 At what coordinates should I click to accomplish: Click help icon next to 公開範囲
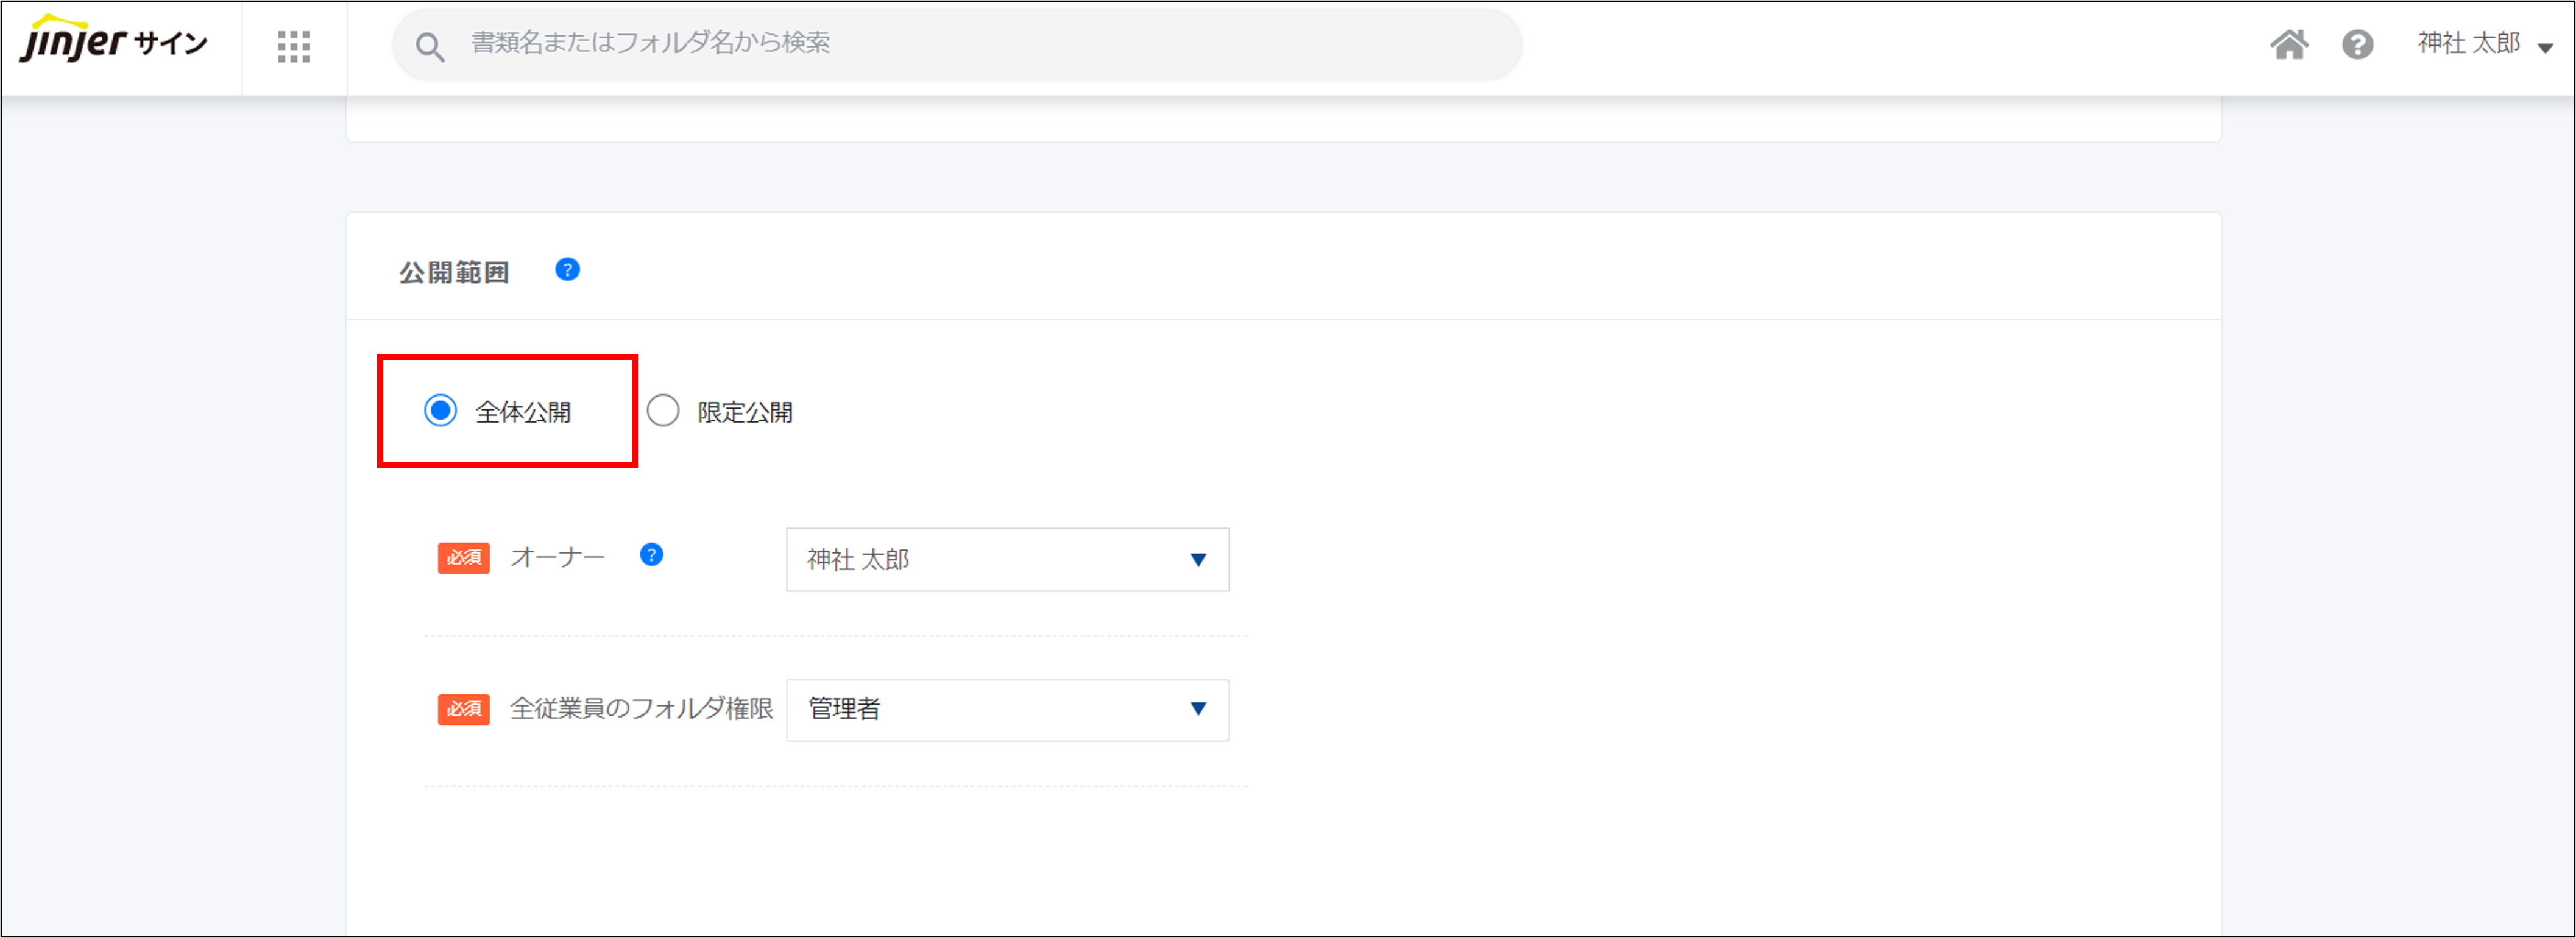pos(567,270)
